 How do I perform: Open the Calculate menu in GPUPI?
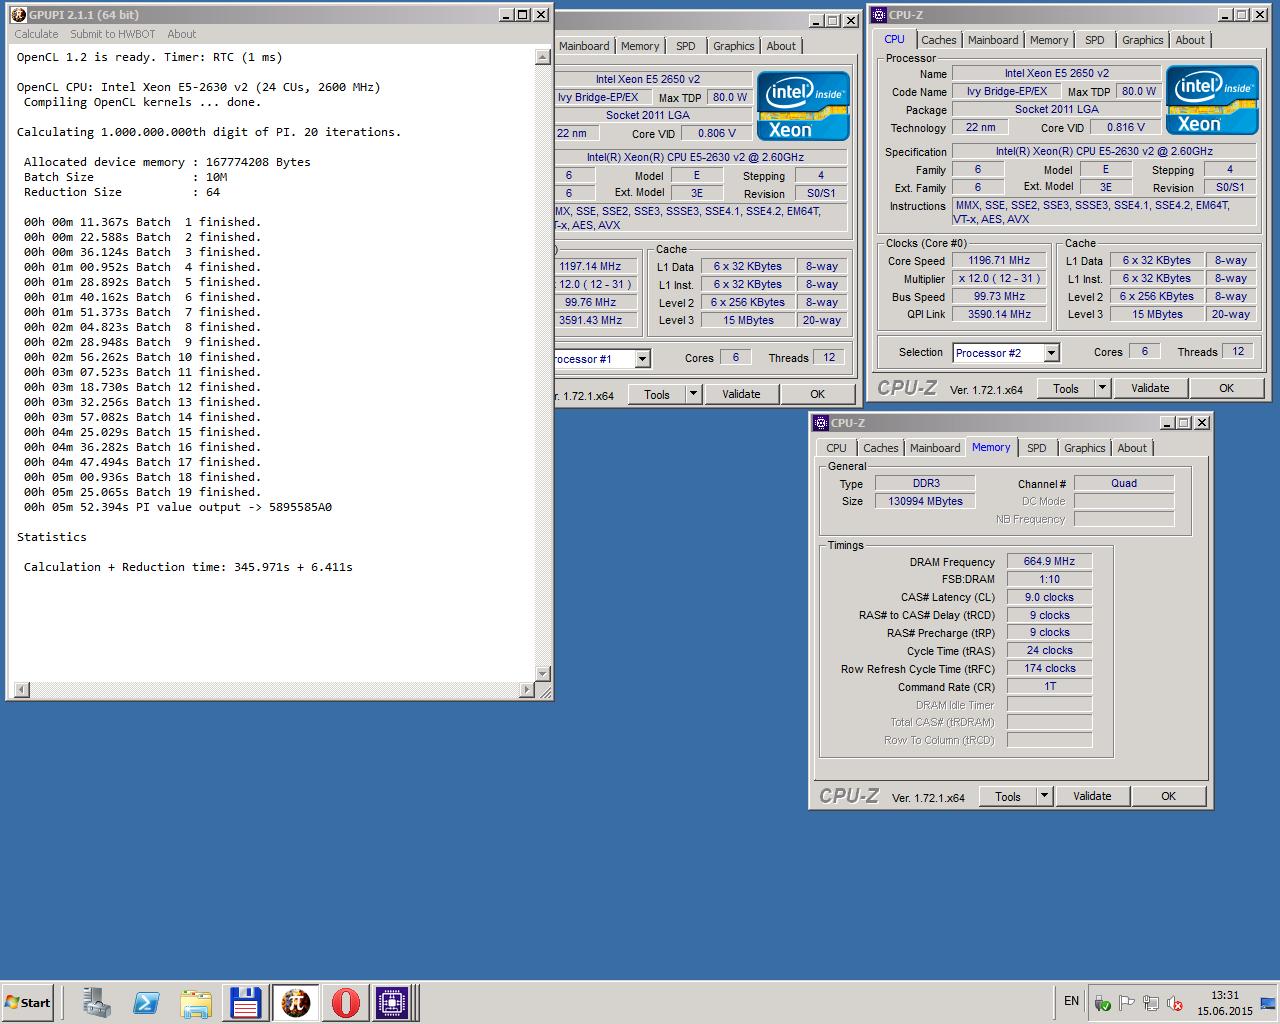click(x=36, y=34)
